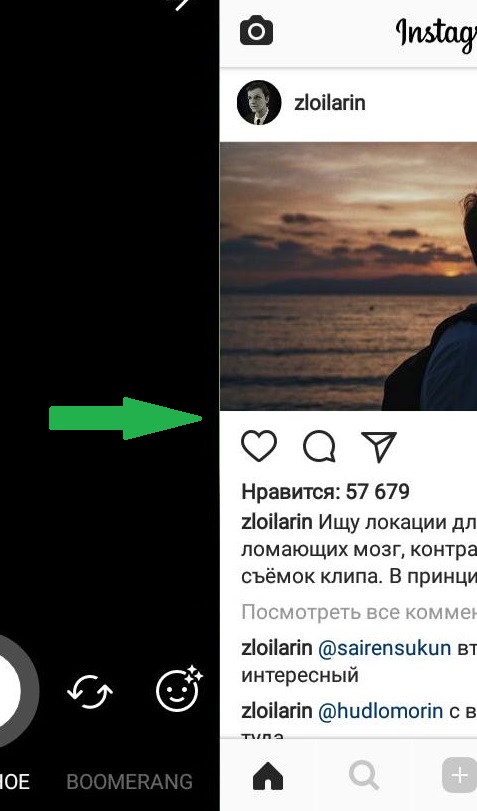Open the sunset beach post photo
Screen dimensions: 477x811
[x=348, y=276]
